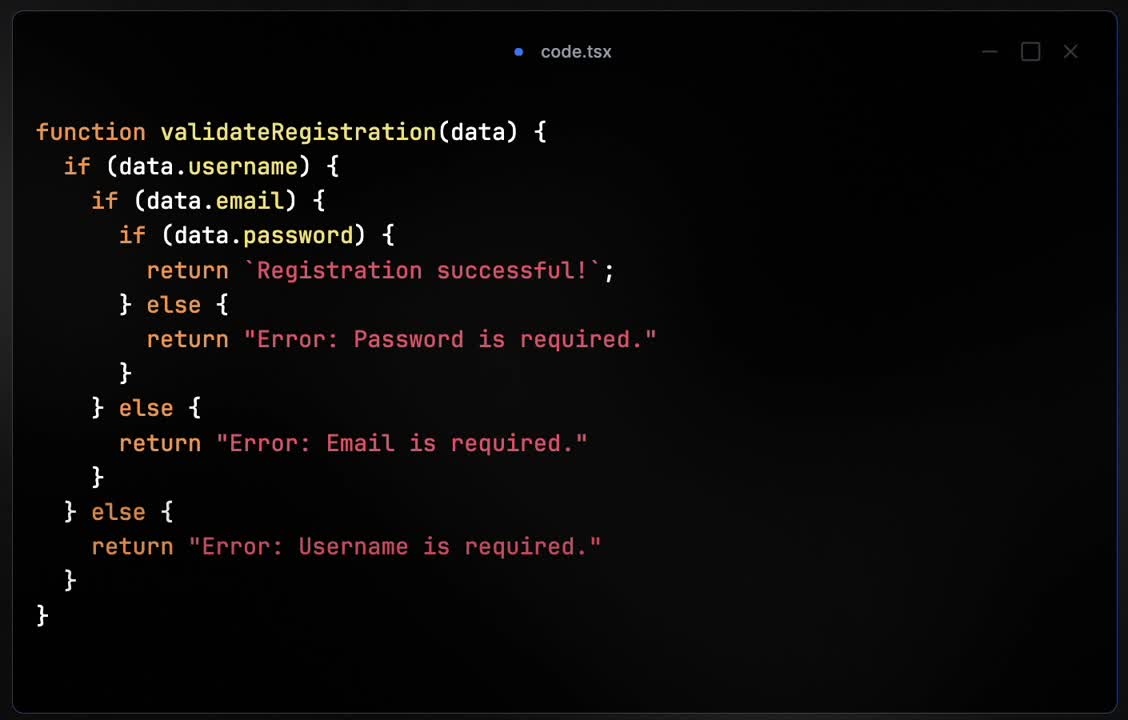The width and height of the screenshot is (1128, 720).
Task: Click the validateRegistration function name
Action: pos(298,132)
